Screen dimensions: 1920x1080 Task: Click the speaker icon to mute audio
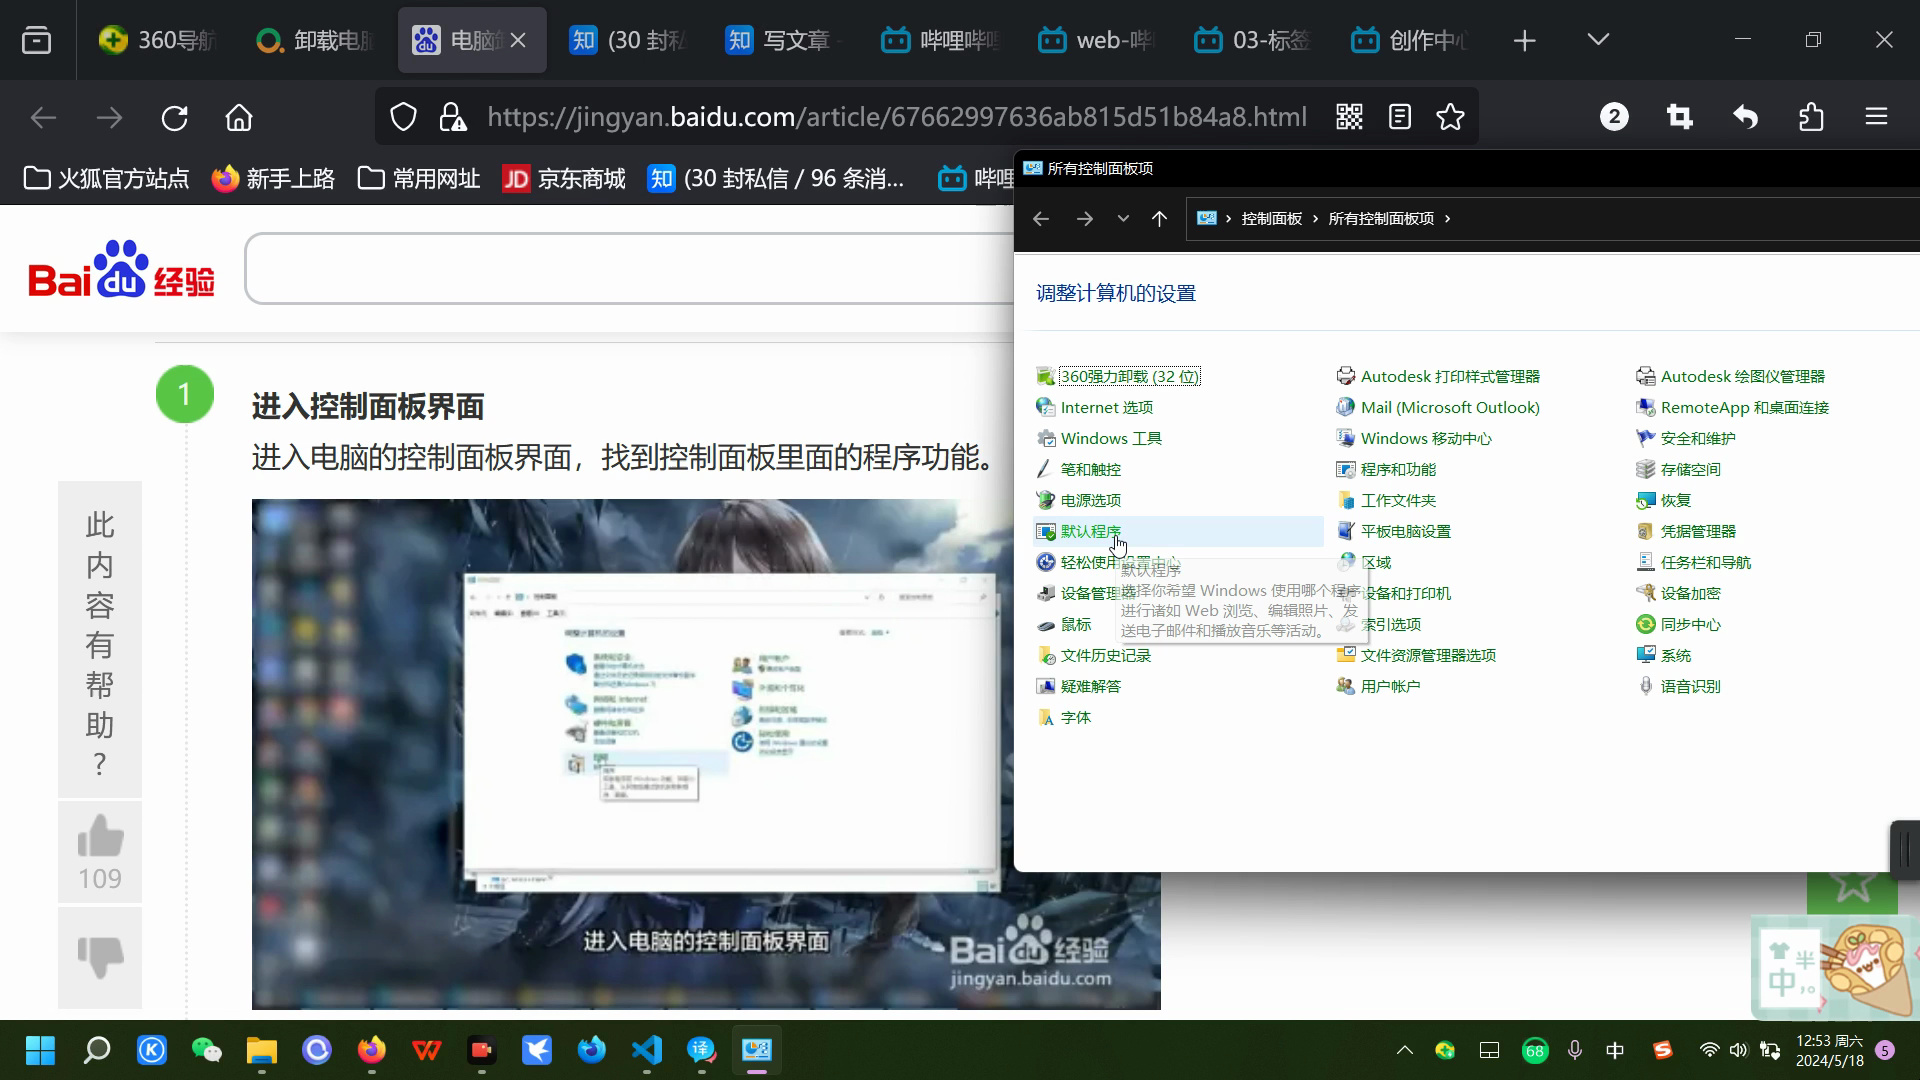click(x=1739, y=1050)
